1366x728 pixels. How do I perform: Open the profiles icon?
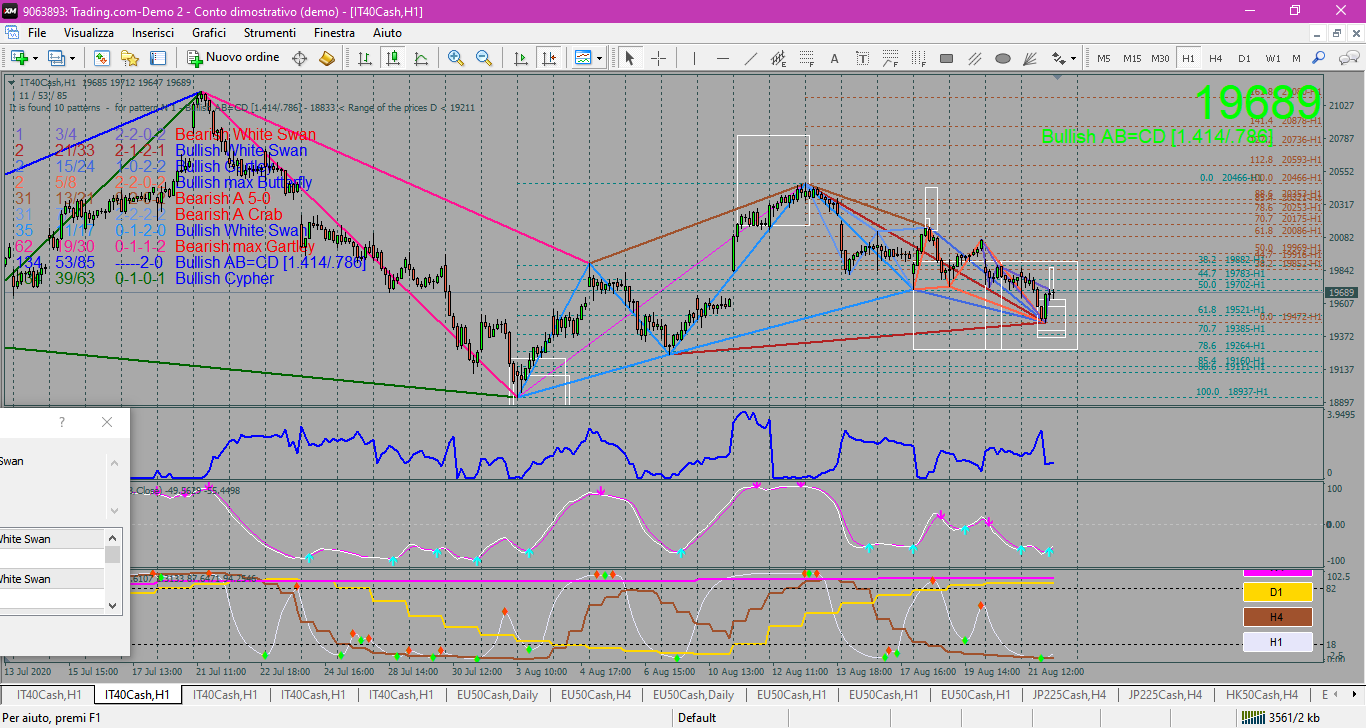[56, 58]
